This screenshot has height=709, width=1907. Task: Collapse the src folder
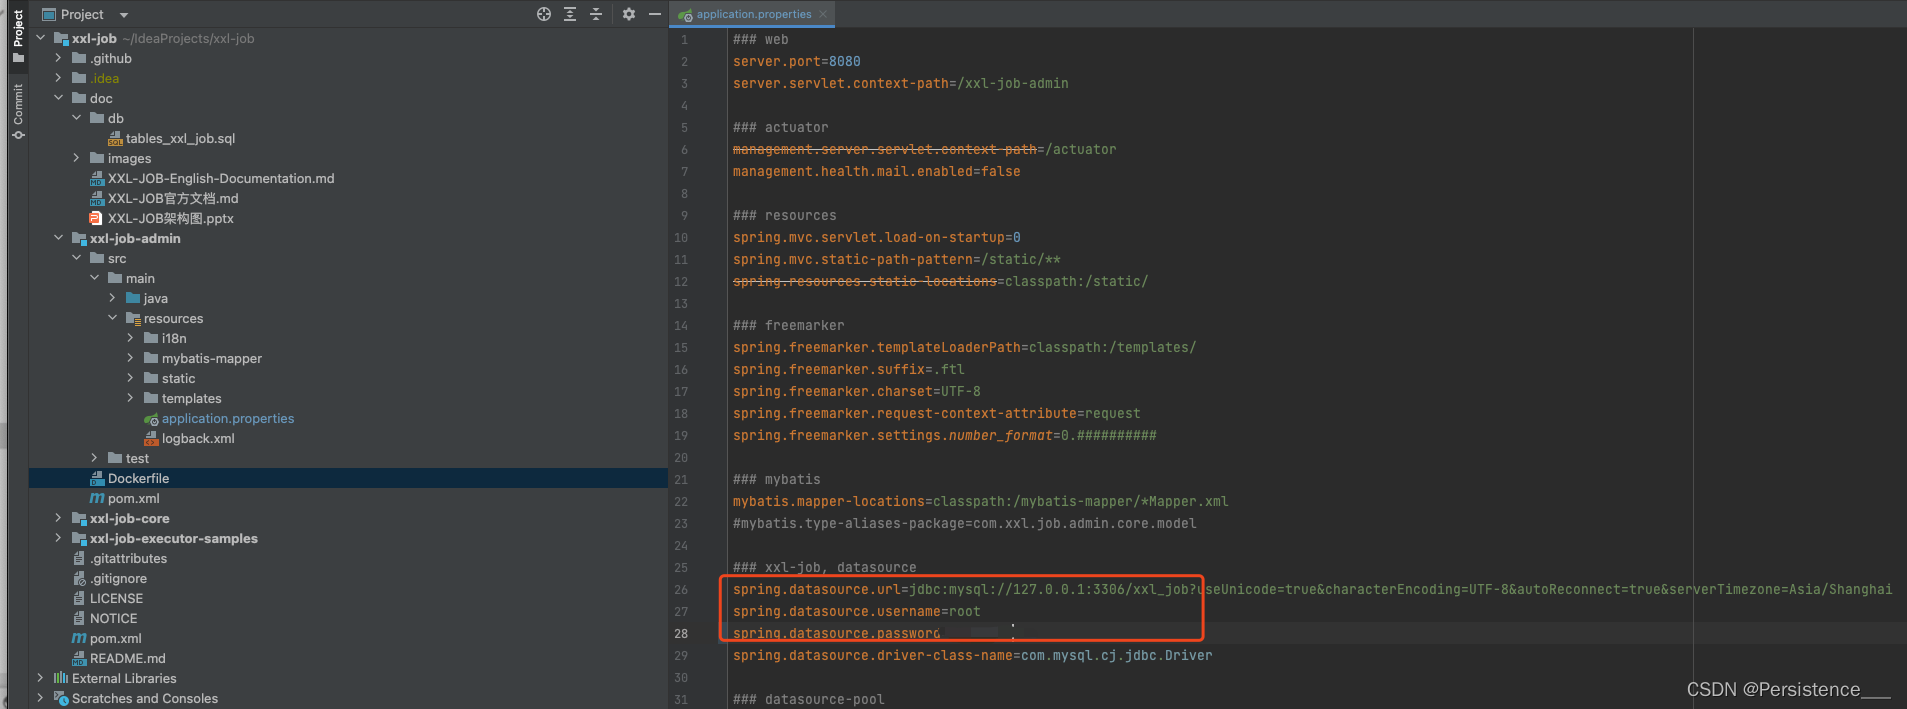click(77, 258)
